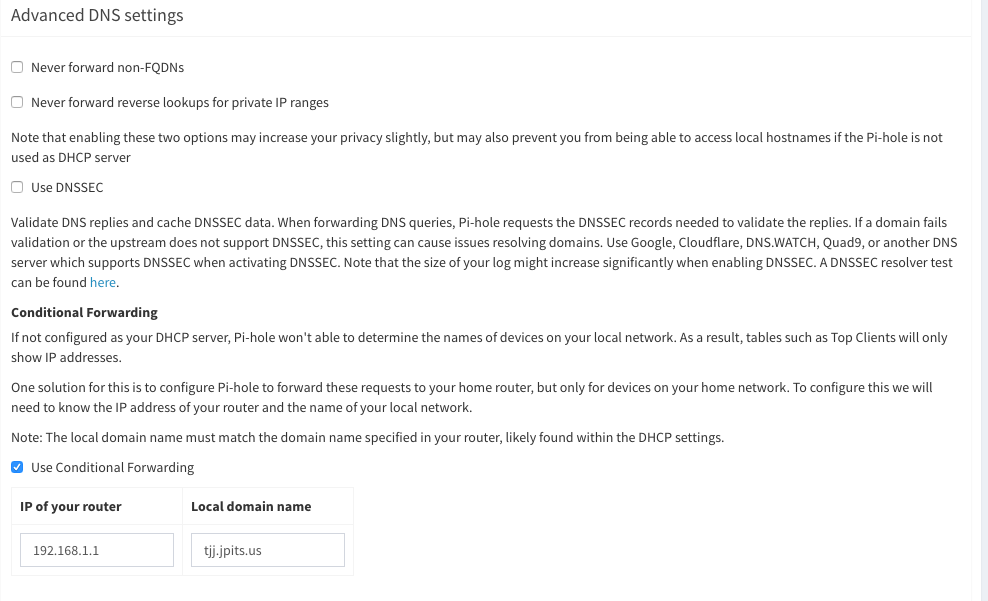Image resolution: width=988 pixels, height=601 pixels.
Task: Click the router IP field showing 192.168.1.1
Action: (x=97, y=550)
